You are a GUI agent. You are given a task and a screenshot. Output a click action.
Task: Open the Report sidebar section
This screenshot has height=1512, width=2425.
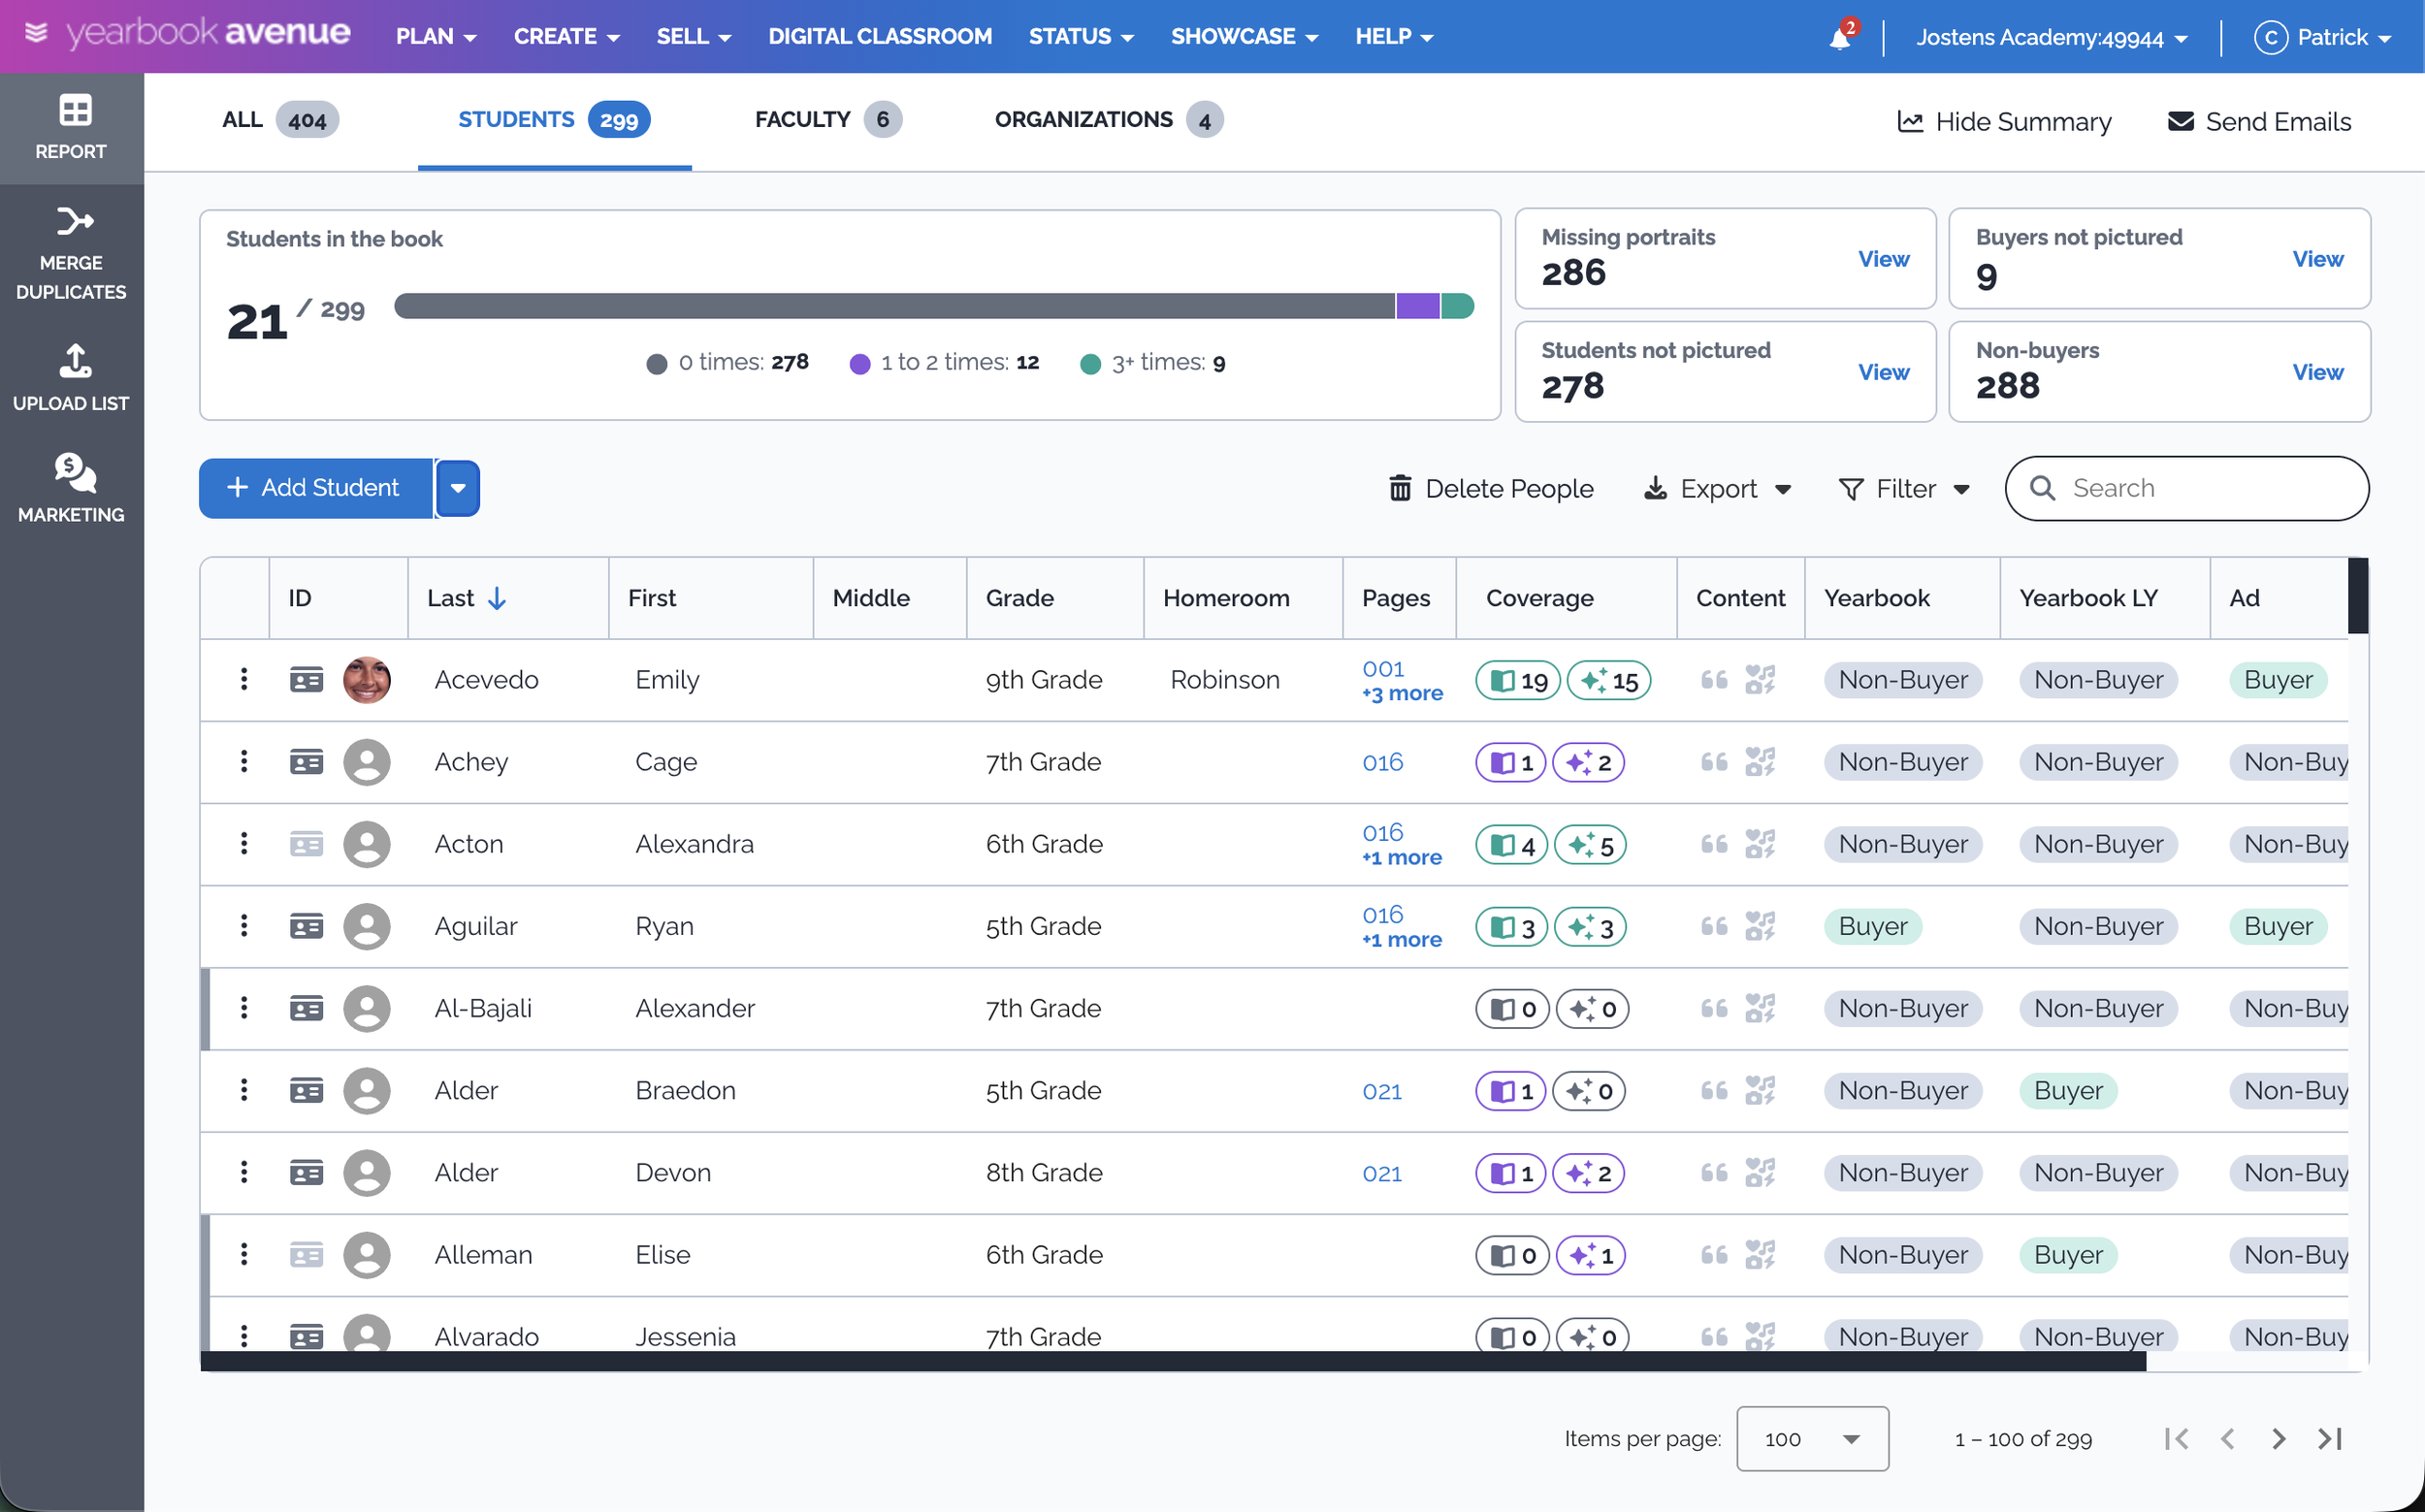click(71, 128)
